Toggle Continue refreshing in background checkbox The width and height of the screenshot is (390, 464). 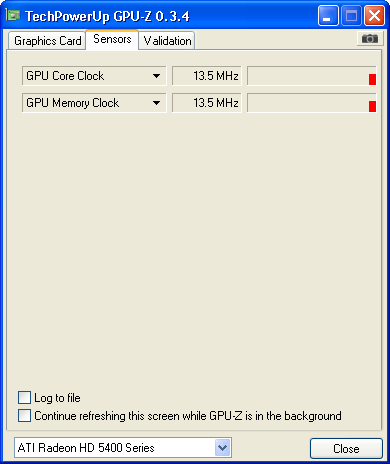point(24,416)
